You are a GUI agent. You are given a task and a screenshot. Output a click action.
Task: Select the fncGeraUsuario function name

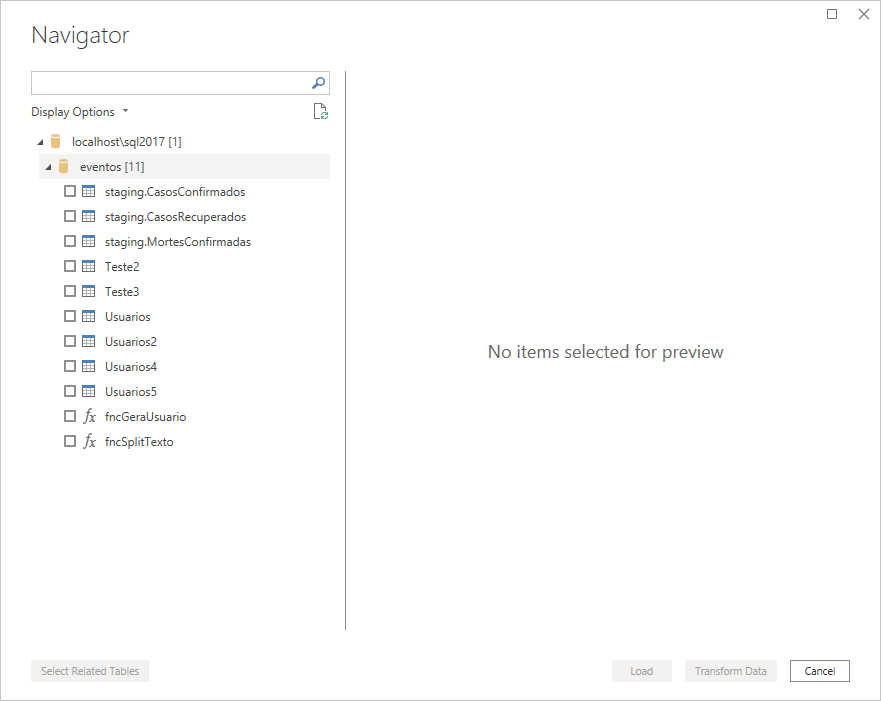point(146,417)
